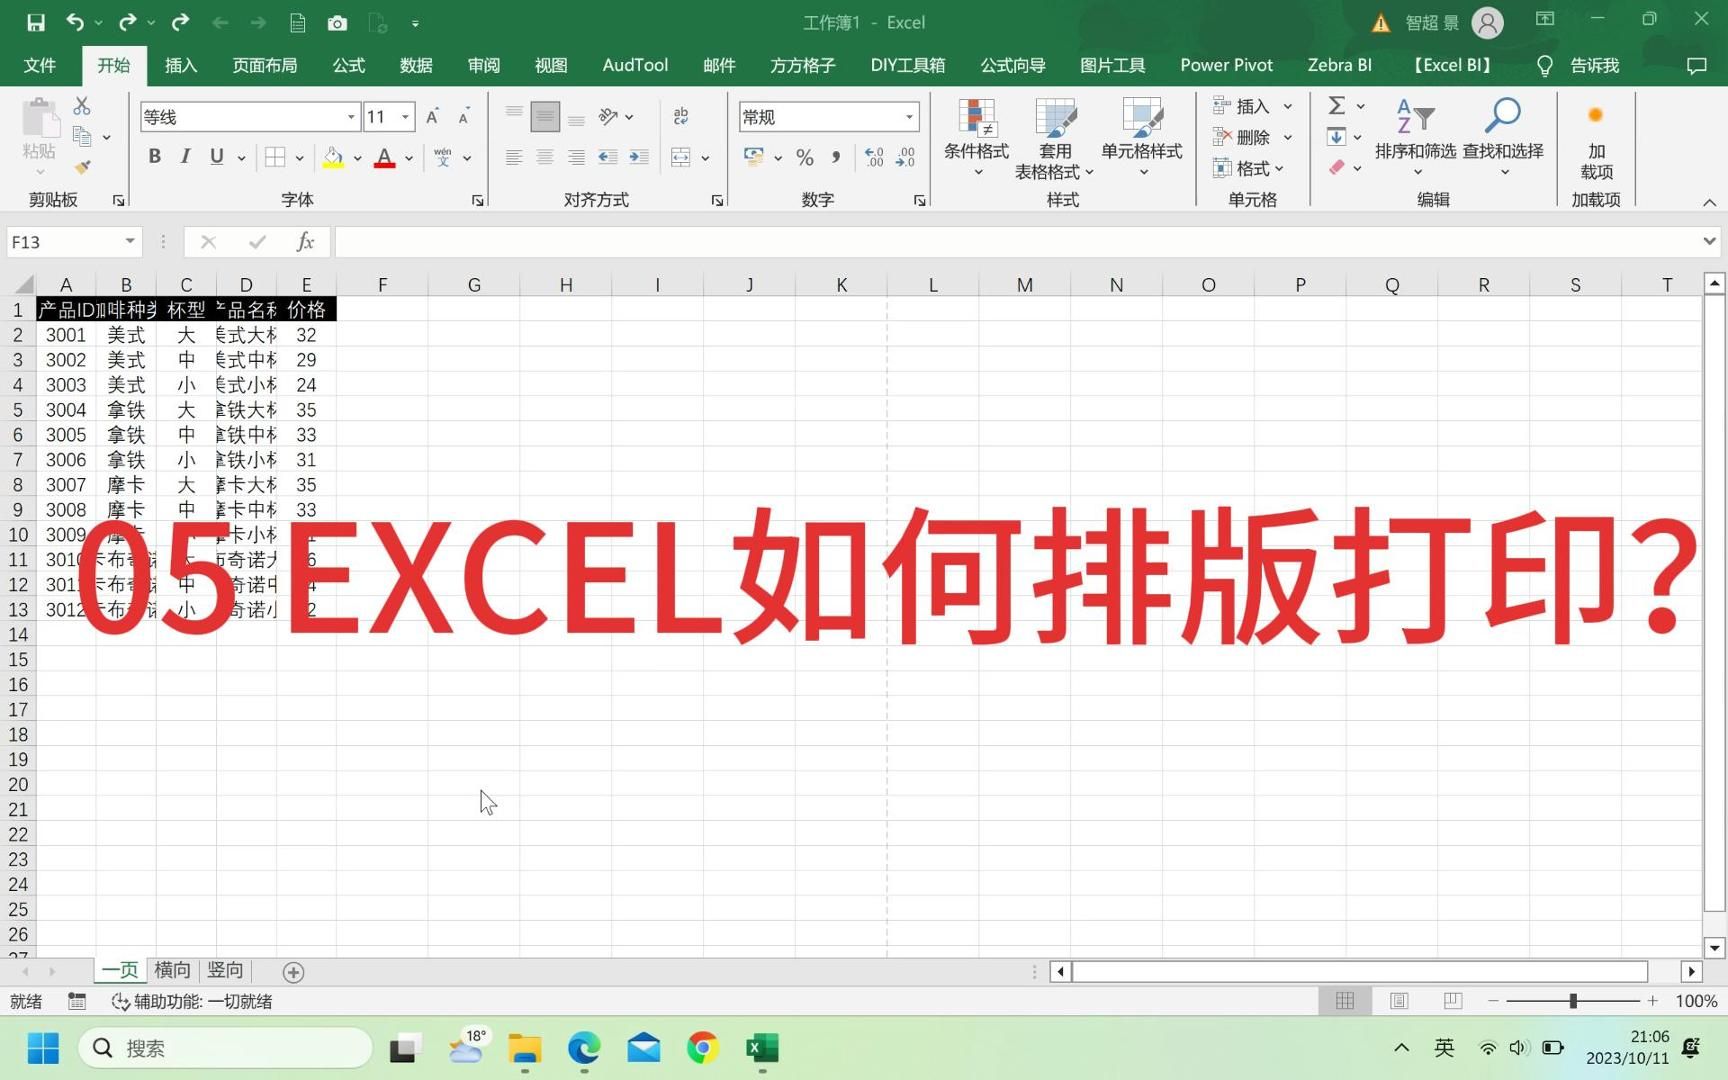The image size is (1728, 1080).
Task: Open Sort and Filter
Action: tap(1415, 138)
